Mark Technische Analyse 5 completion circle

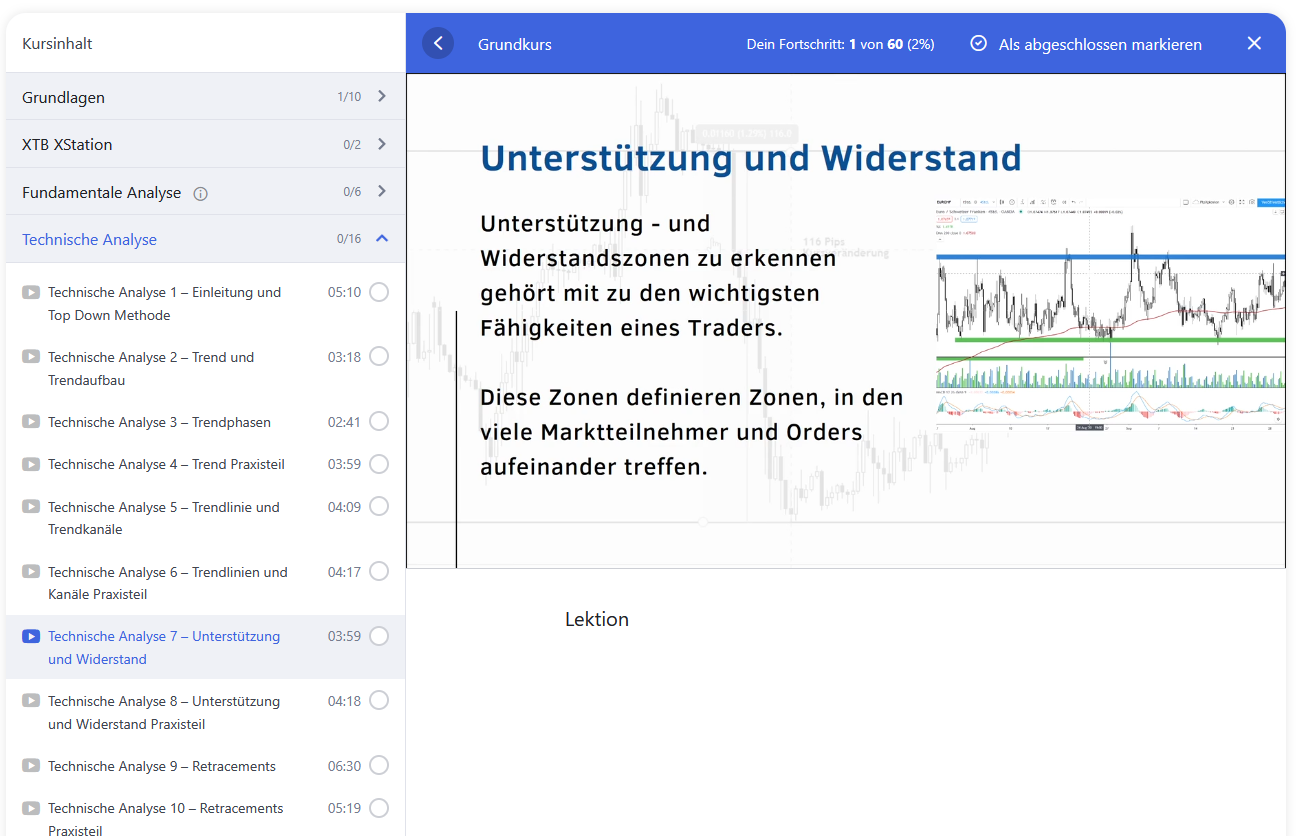[379, 507]
